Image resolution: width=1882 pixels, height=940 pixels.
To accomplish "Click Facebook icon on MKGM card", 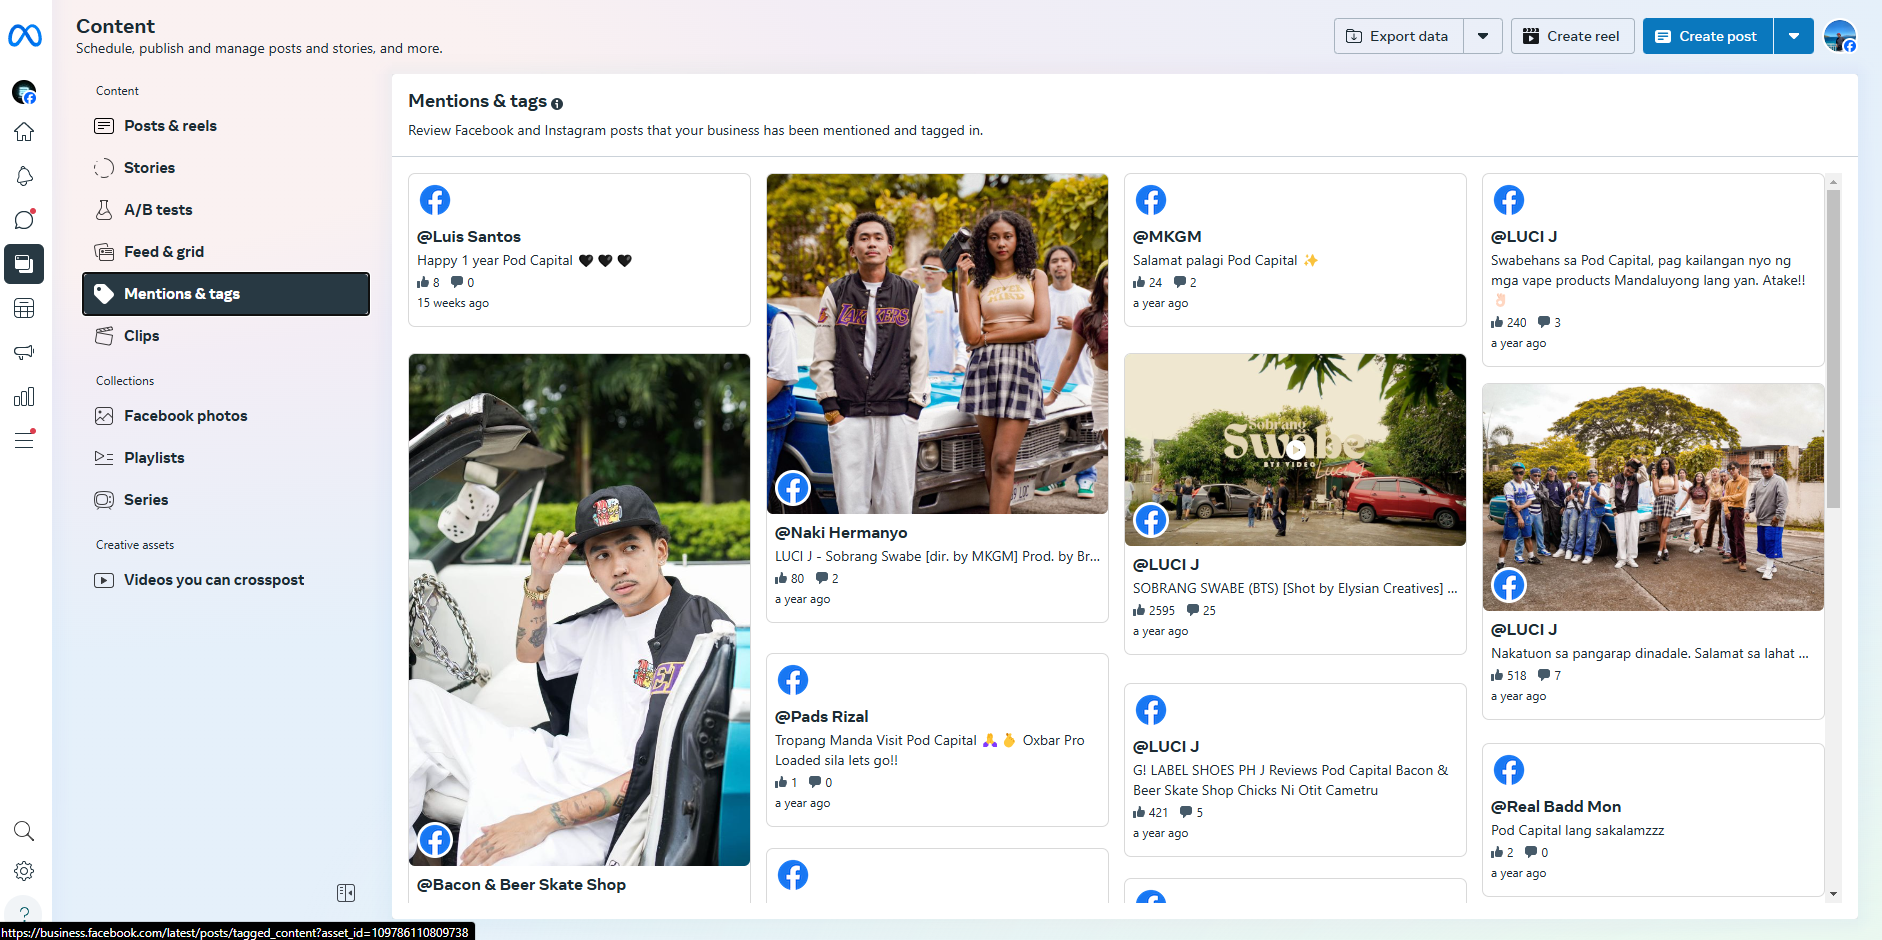I will (x=1151, y=200).
